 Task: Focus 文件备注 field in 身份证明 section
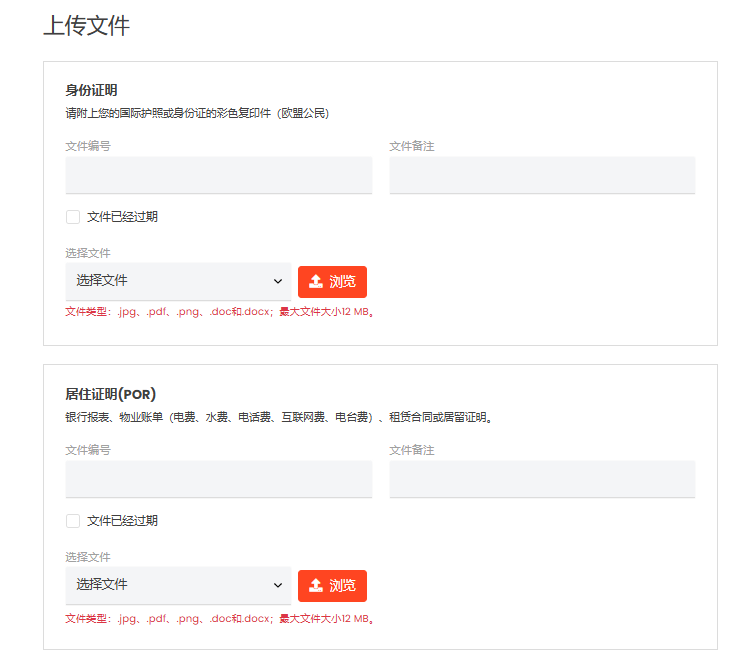click(x=542, y=175)
